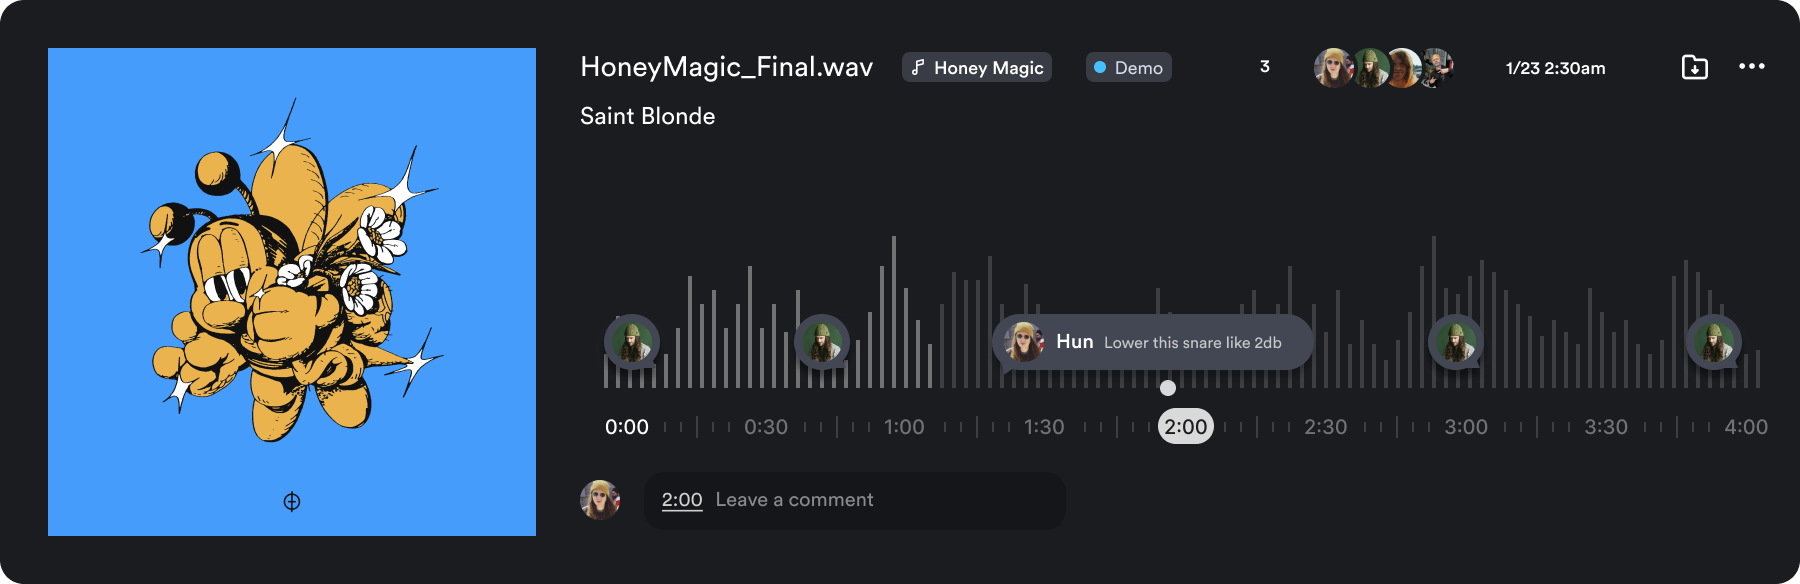Screen dimensions: 1800x584
Task: Open comment marker near 3:55 on waveform
Action: pyautogui.click(x=1714, y=341)
